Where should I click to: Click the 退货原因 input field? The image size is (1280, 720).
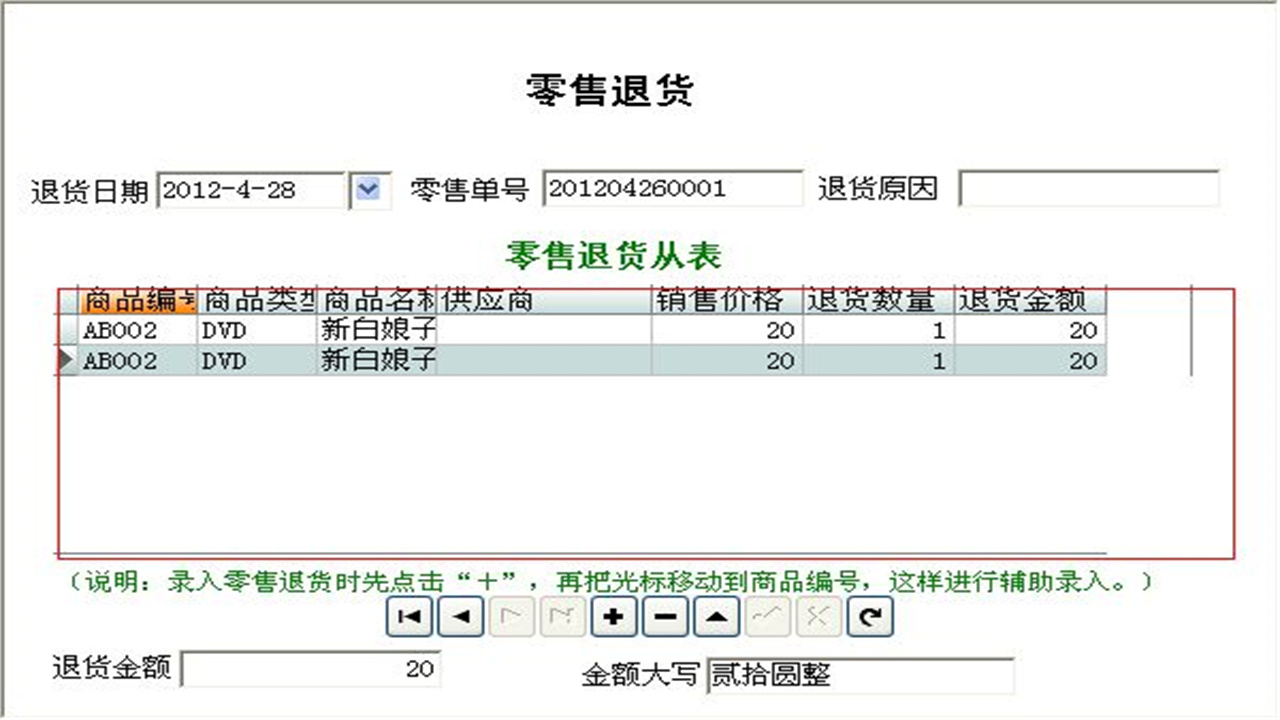pyautogui.click(x=1088, y=190)
